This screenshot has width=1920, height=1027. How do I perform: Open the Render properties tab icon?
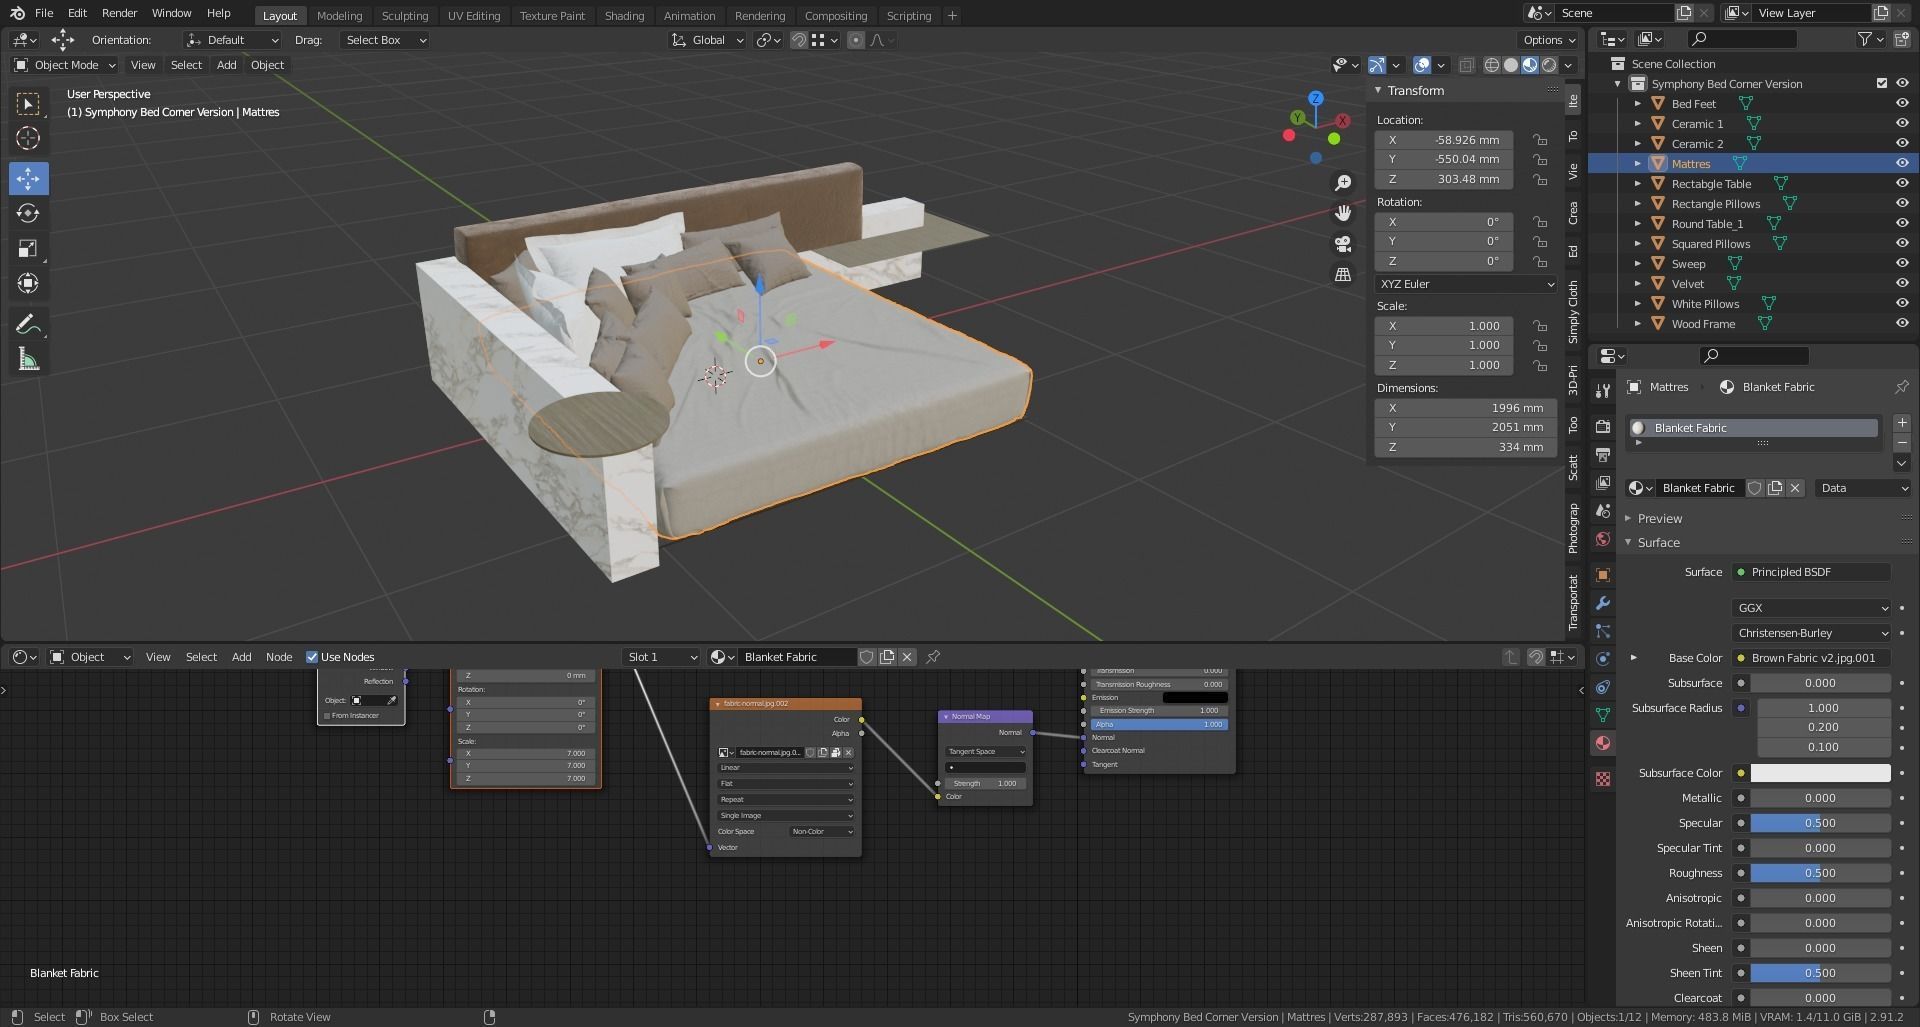1603,427
